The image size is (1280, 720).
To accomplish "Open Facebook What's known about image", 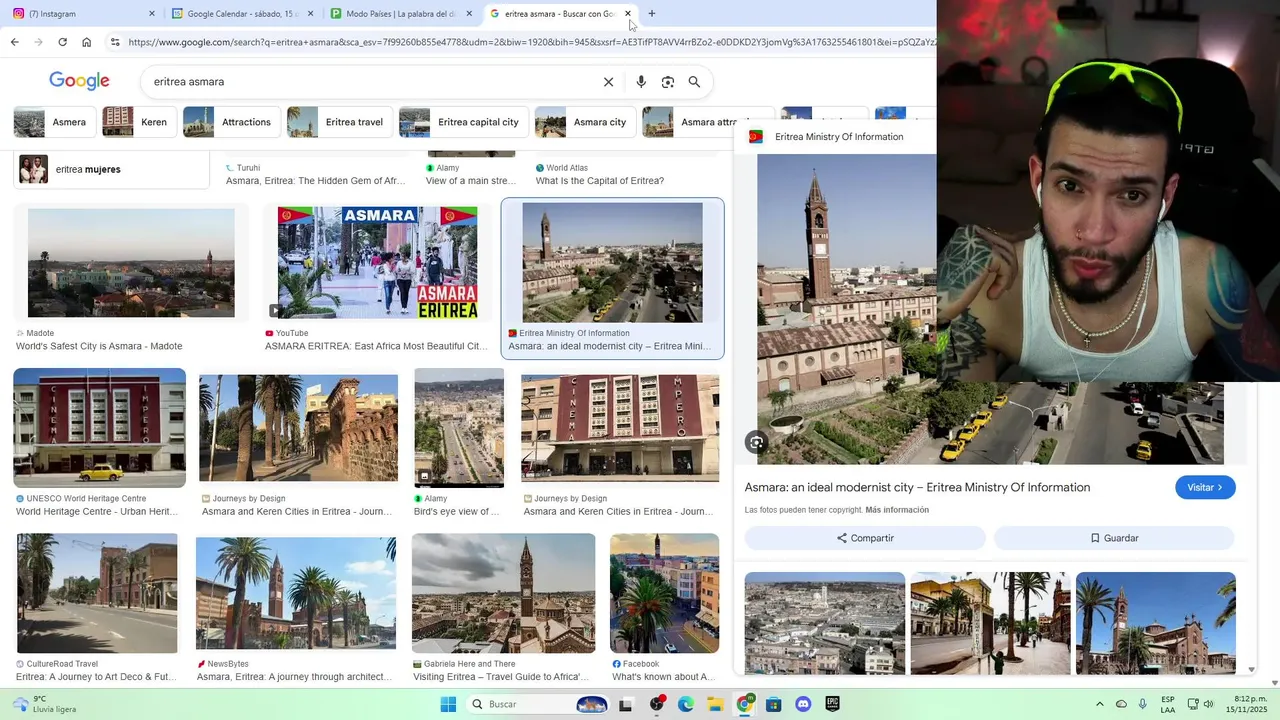I will (x=664, y=593).
